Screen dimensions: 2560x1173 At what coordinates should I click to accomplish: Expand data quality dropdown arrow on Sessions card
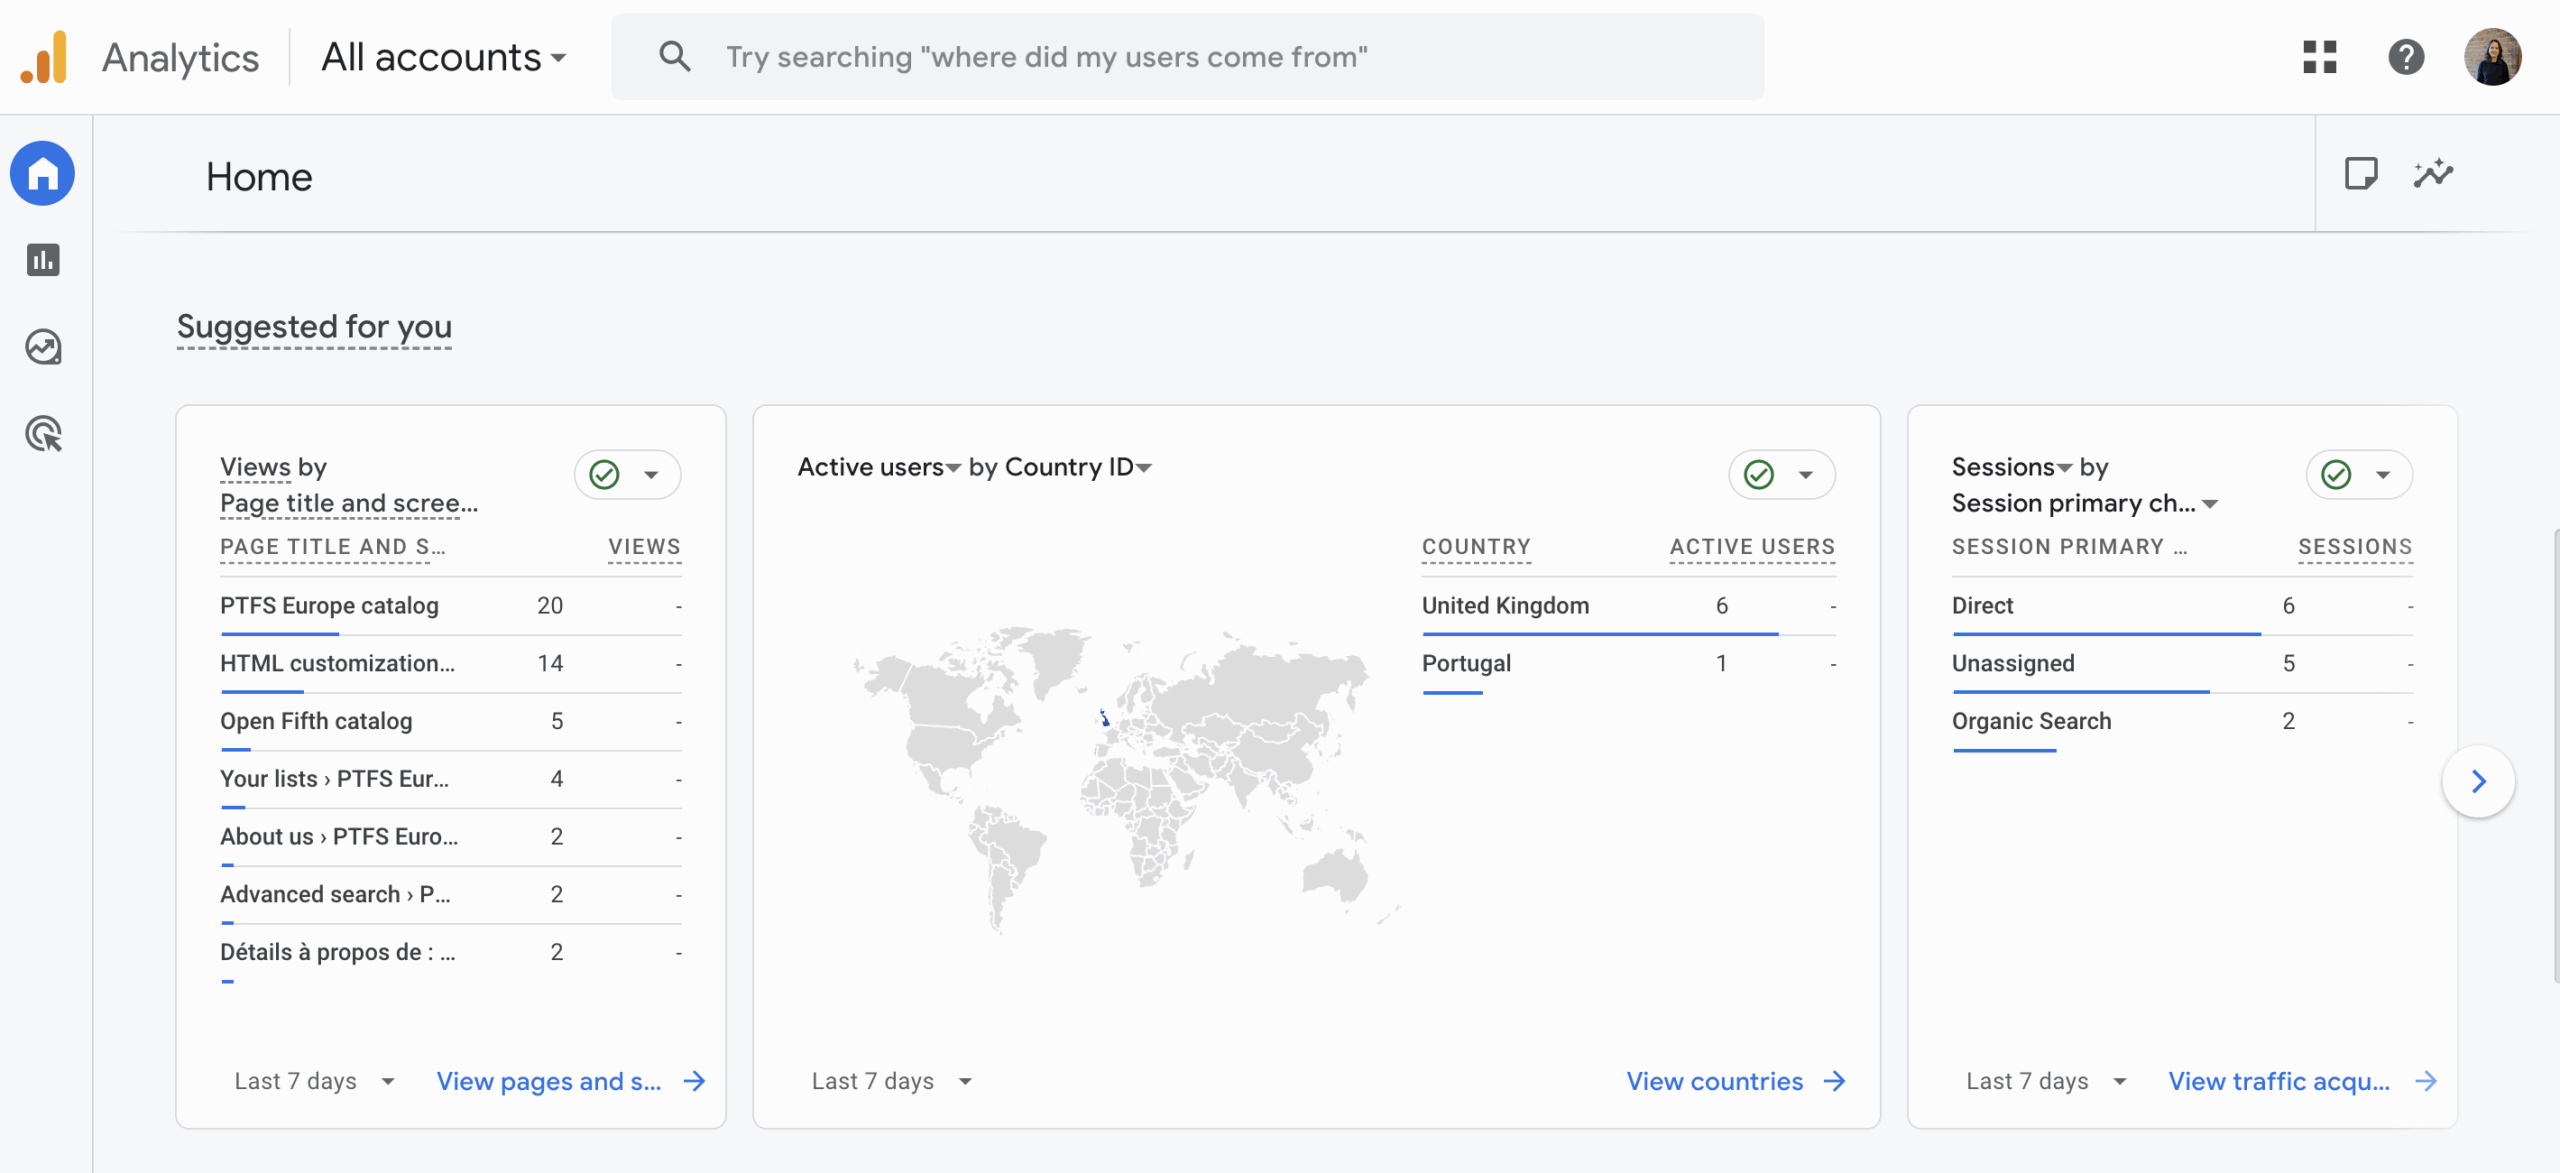pos(2384,475)
